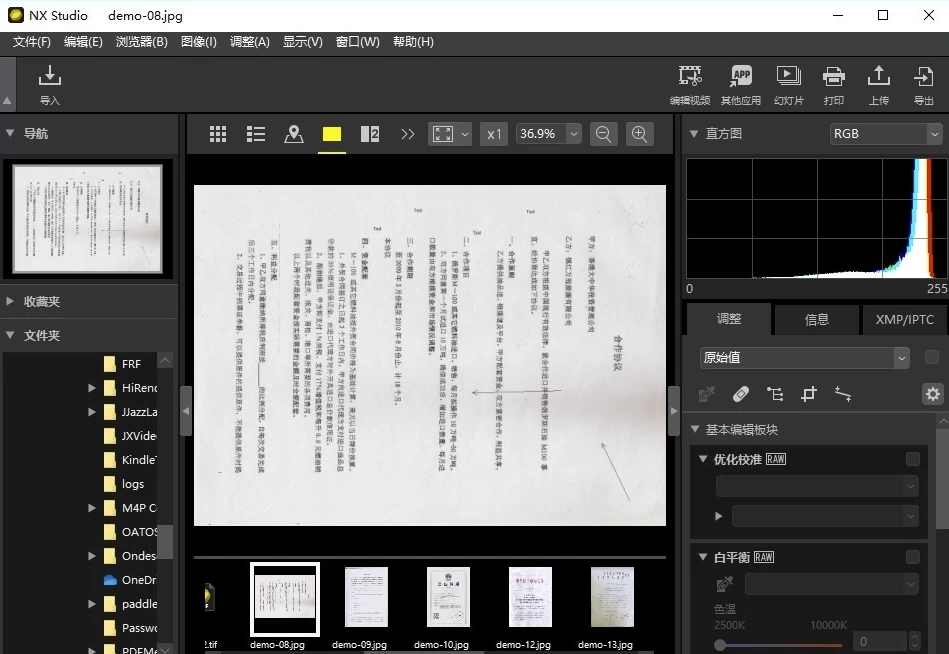Select the Straighten tool
The image size is (949, 654).
tap(842, 394)
